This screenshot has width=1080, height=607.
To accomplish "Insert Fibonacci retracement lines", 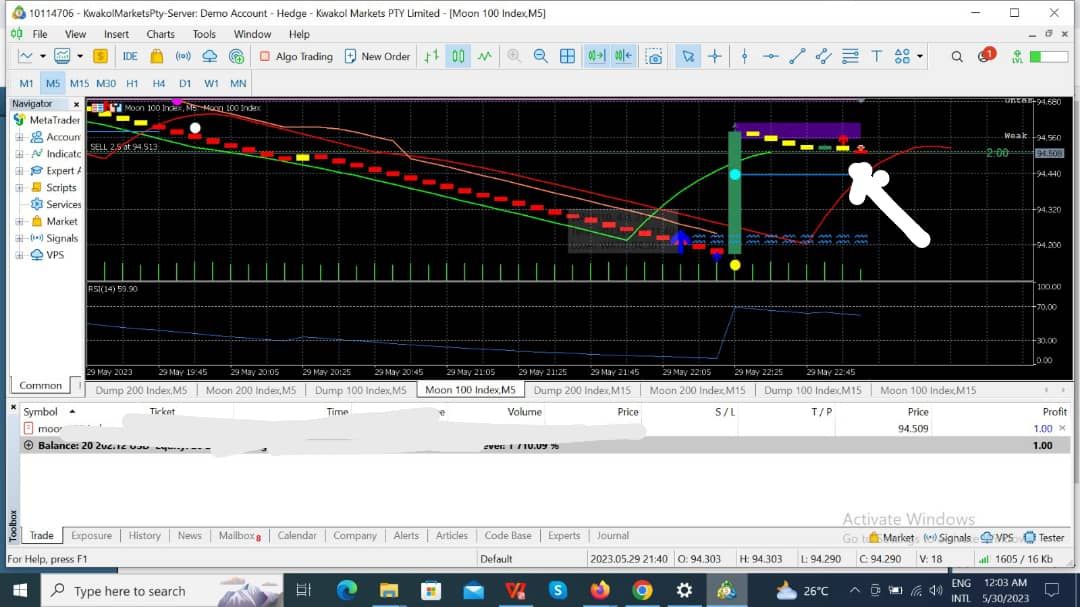I will pos(850,56).
